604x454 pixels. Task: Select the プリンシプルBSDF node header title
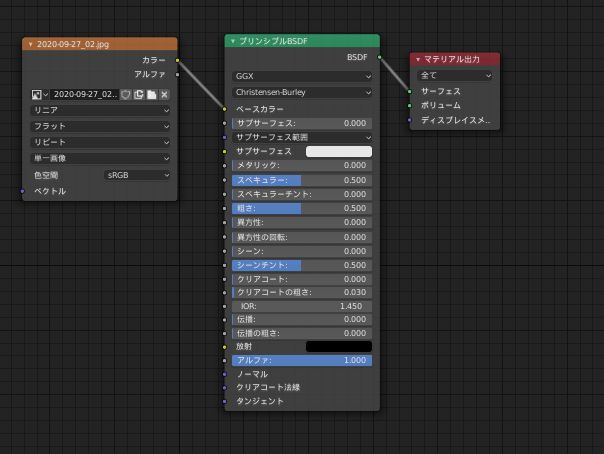tap(273, 41)
